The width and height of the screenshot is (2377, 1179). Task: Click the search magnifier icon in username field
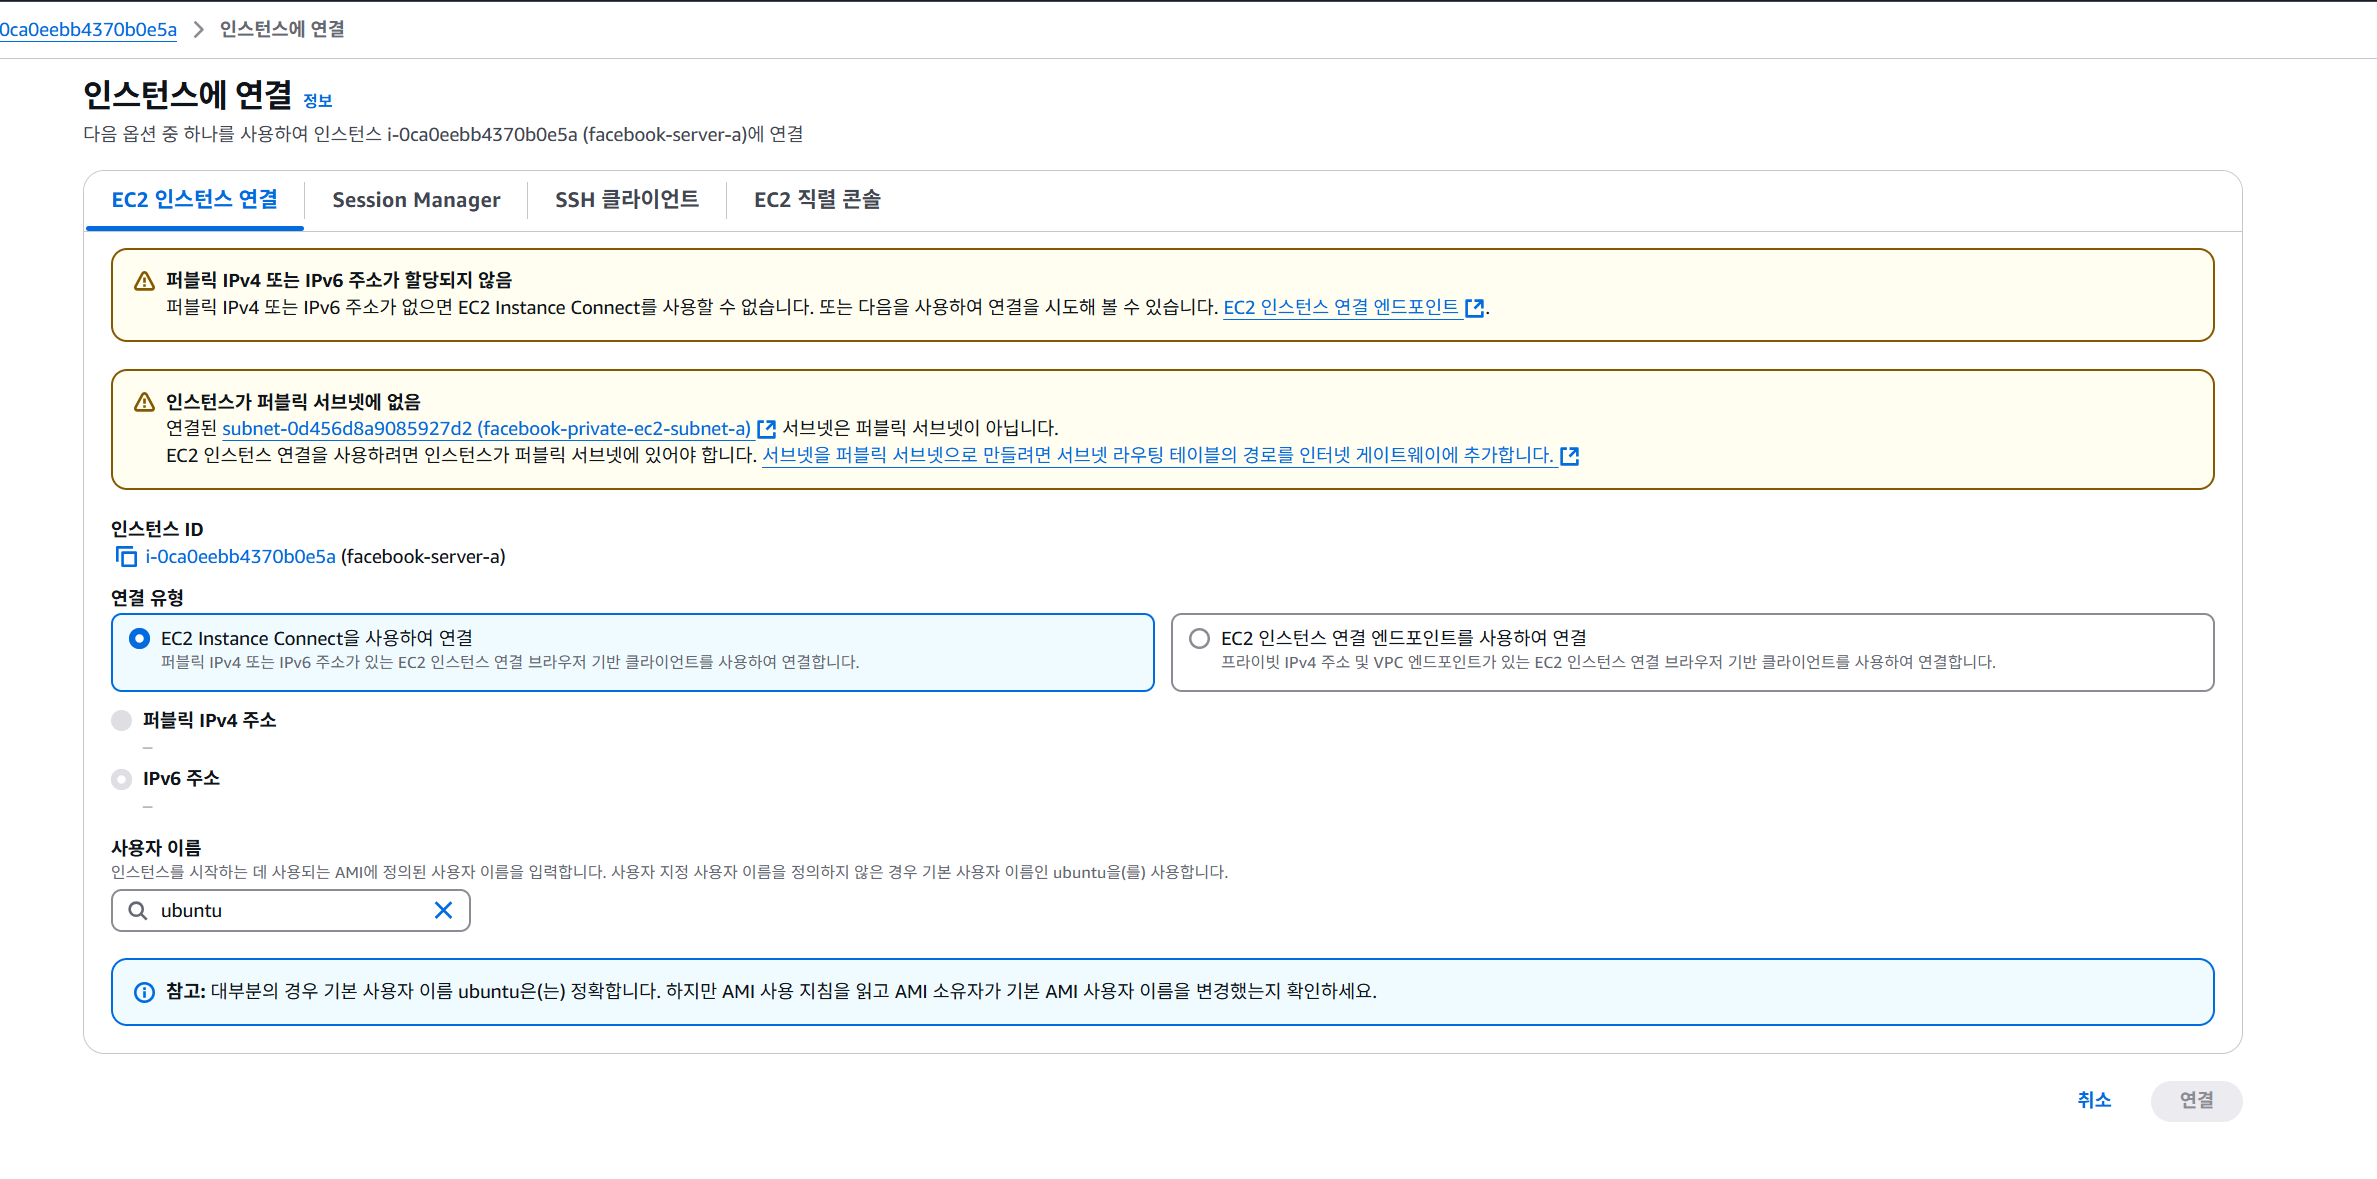pyautogui.click(x=138, y=910)
